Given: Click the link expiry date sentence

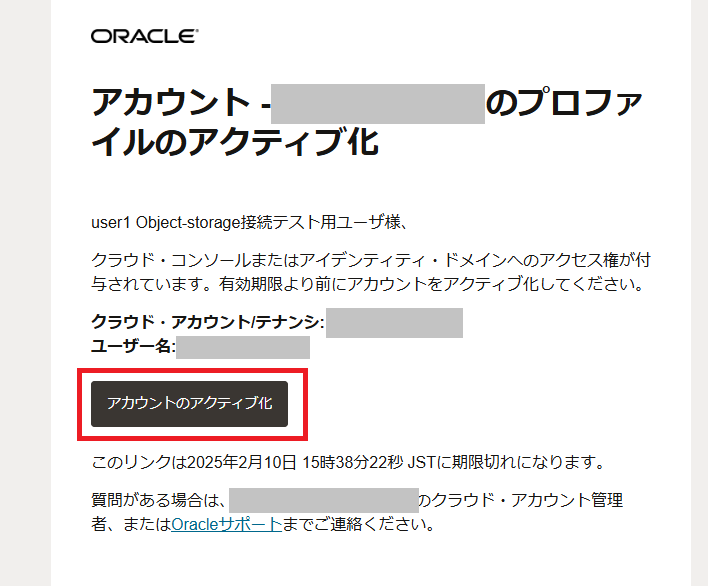Looking at the screenshot, I should point(348,462).
